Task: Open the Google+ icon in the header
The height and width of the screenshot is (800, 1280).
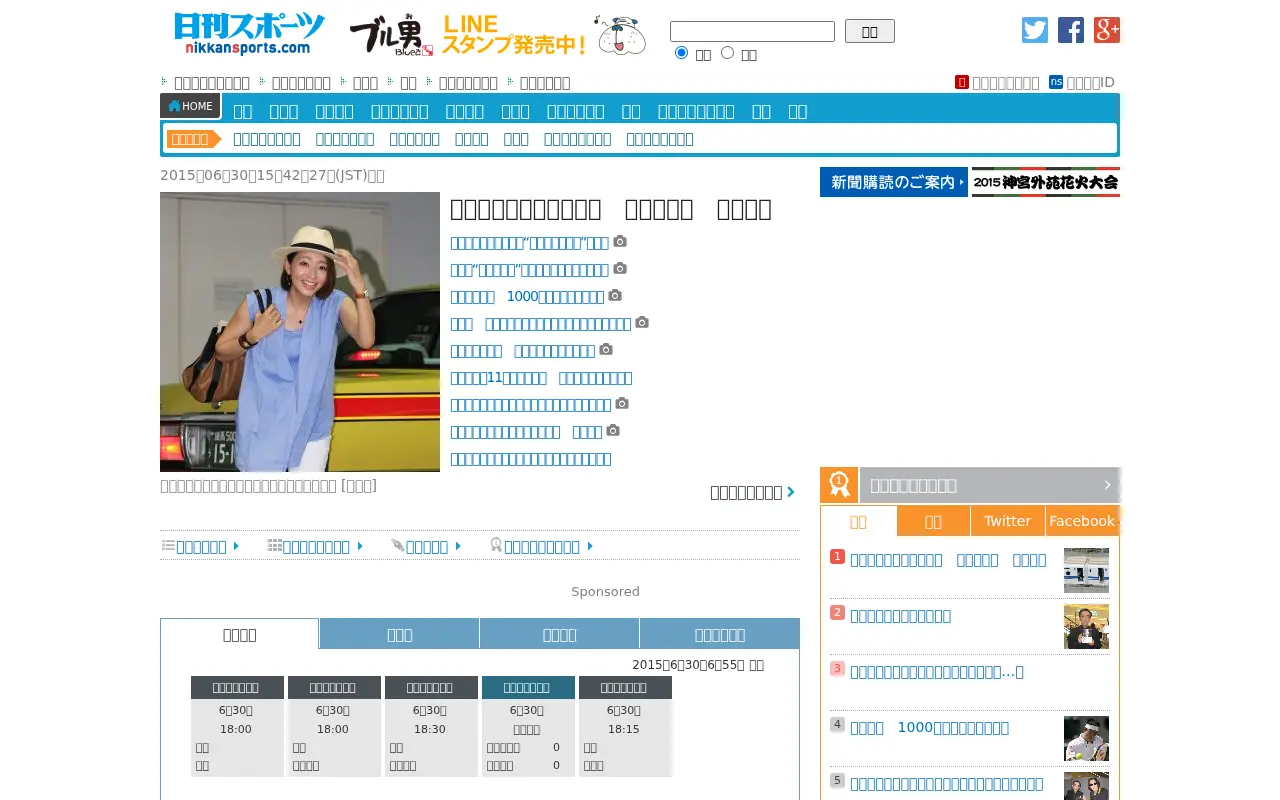Action: 1107,30
